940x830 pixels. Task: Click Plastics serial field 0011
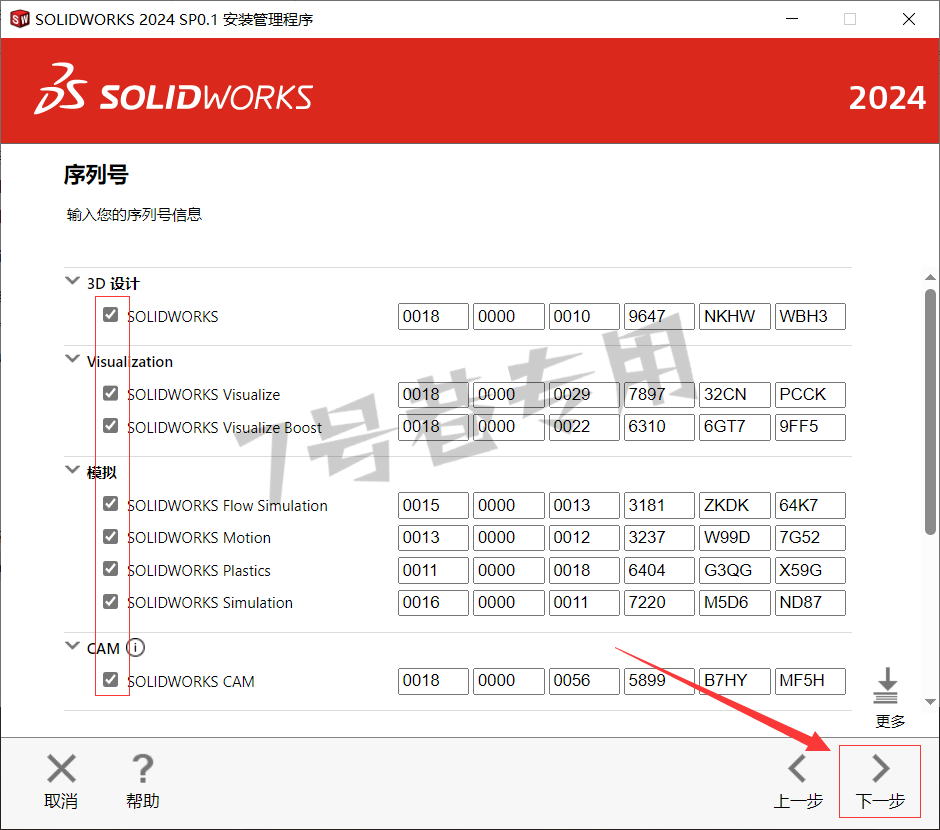[433, 571]
